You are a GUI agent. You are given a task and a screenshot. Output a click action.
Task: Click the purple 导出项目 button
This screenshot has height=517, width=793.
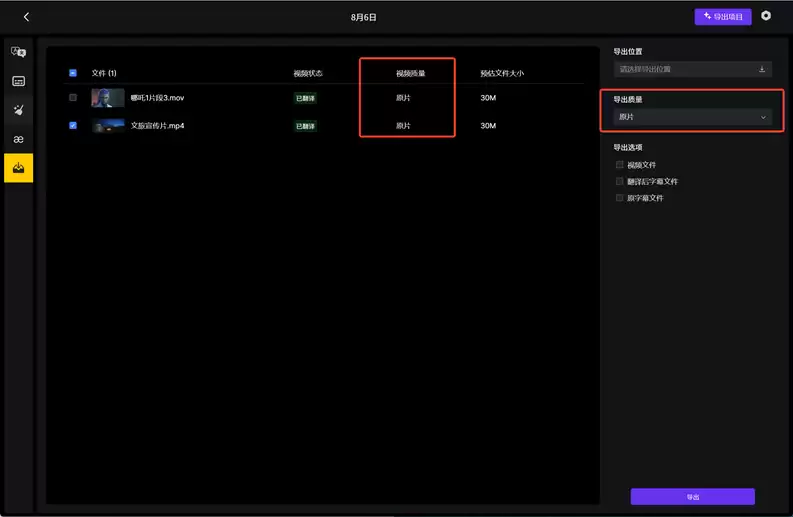point(723,17)
